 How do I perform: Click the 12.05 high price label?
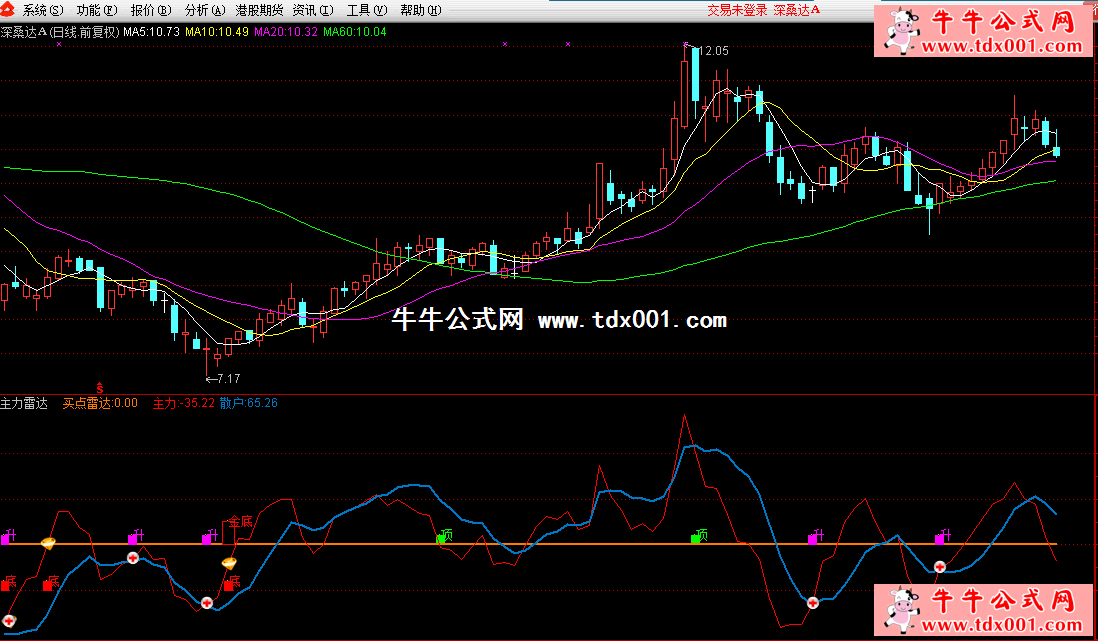[x=710, y=50]
